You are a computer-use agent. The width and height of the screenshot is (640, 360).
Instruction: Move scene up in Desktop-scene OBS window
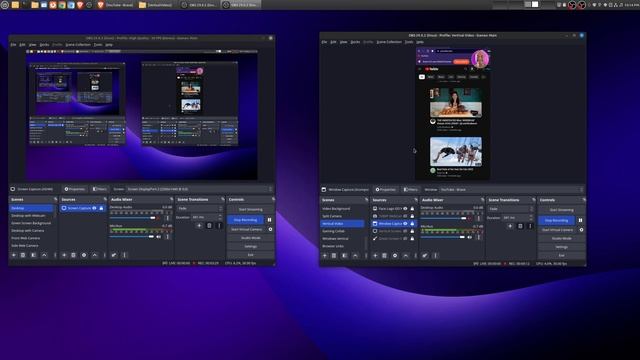tap(44, 255)
